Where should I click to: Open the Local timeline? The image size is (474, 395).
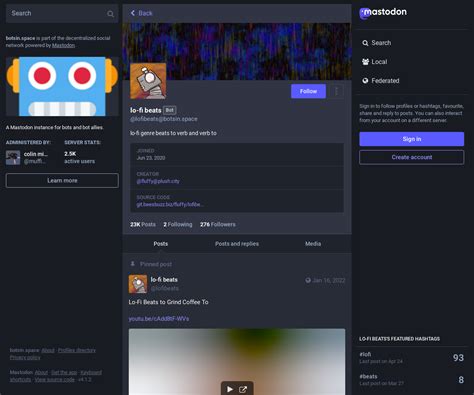[375, 62]
